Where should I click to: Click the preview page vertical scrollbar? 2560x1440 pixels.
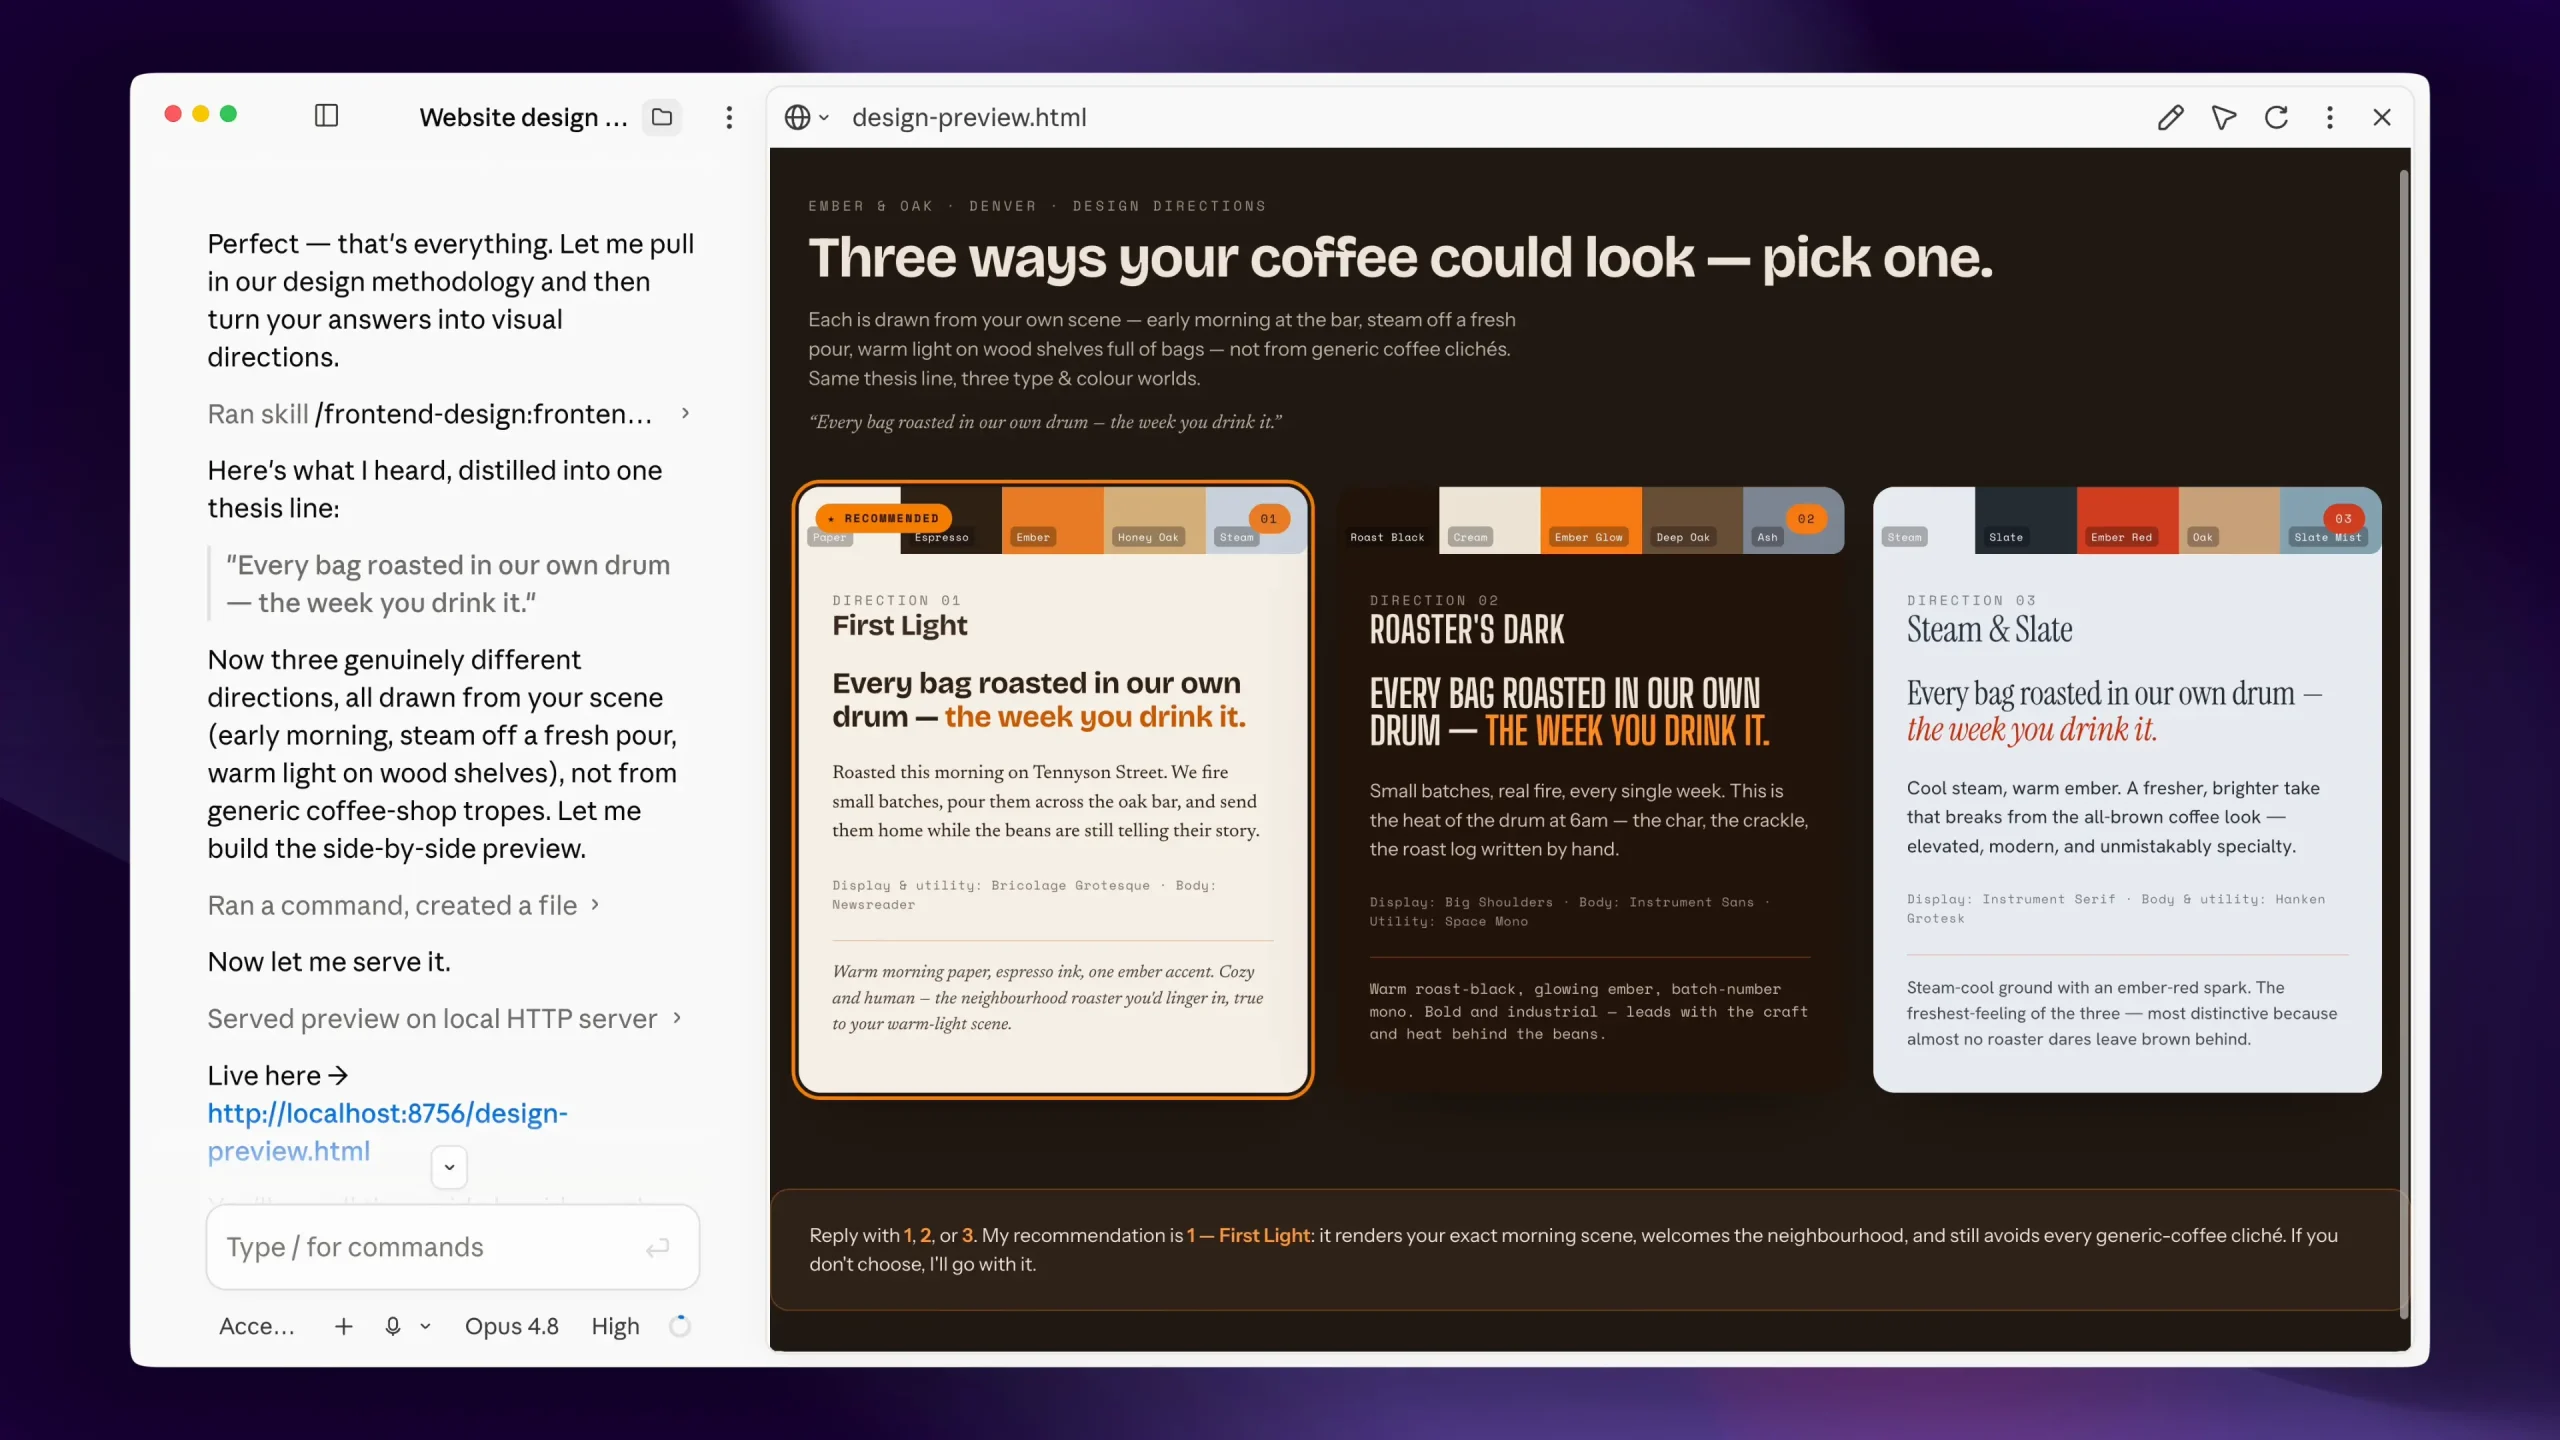point(2403,745)
